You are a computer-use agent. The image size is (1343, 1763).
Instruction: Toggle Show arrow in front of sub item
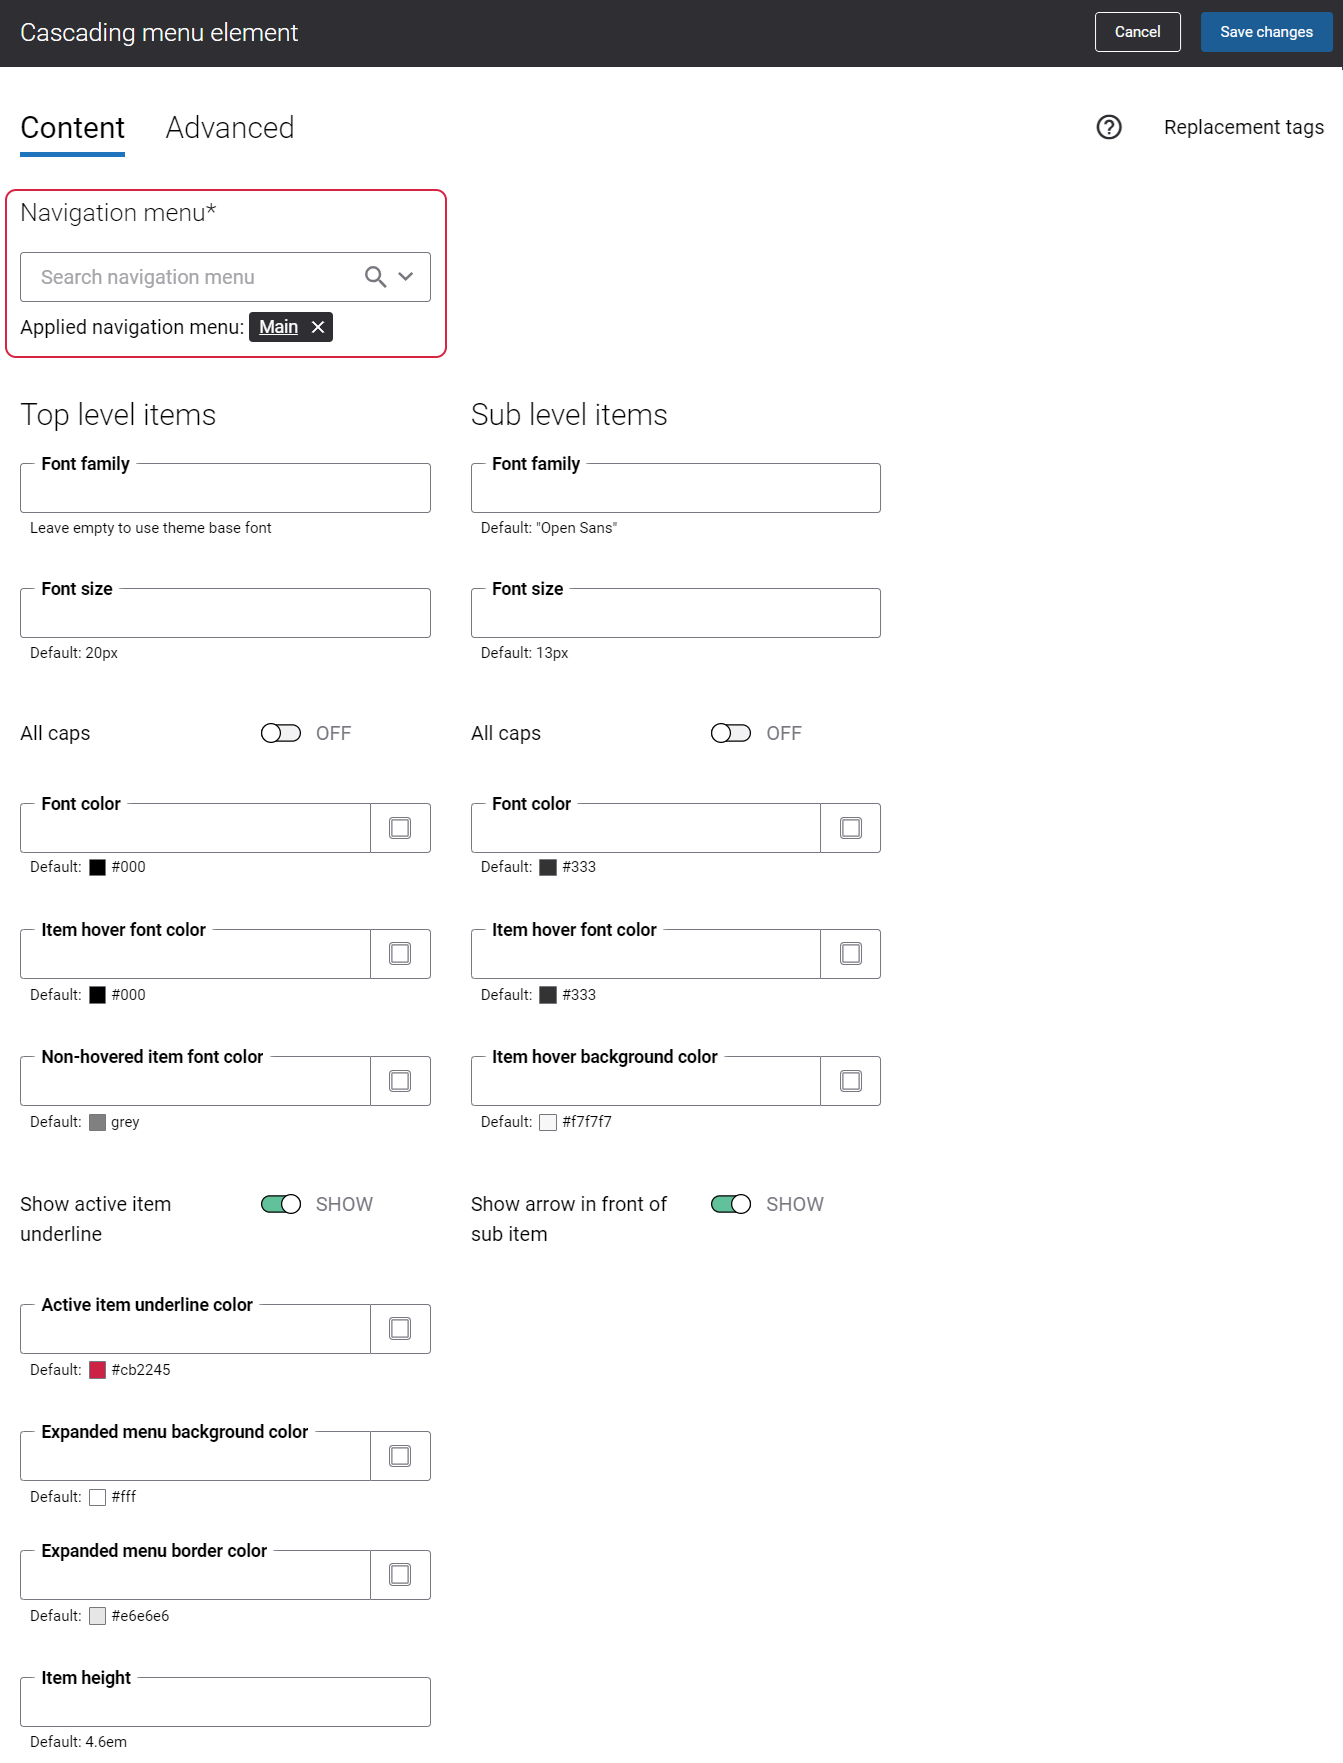tap(731, 1204)
